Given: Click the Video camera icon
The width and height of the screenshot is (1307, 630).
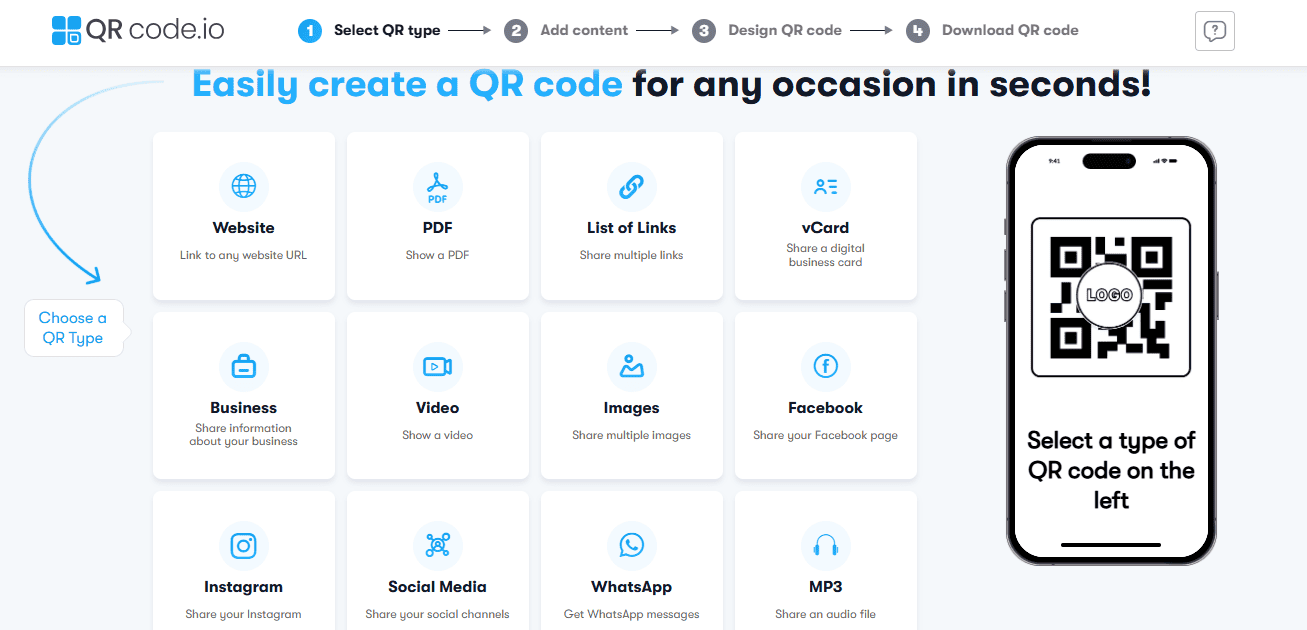Looking at the screenshot, I should click(438, 367).
